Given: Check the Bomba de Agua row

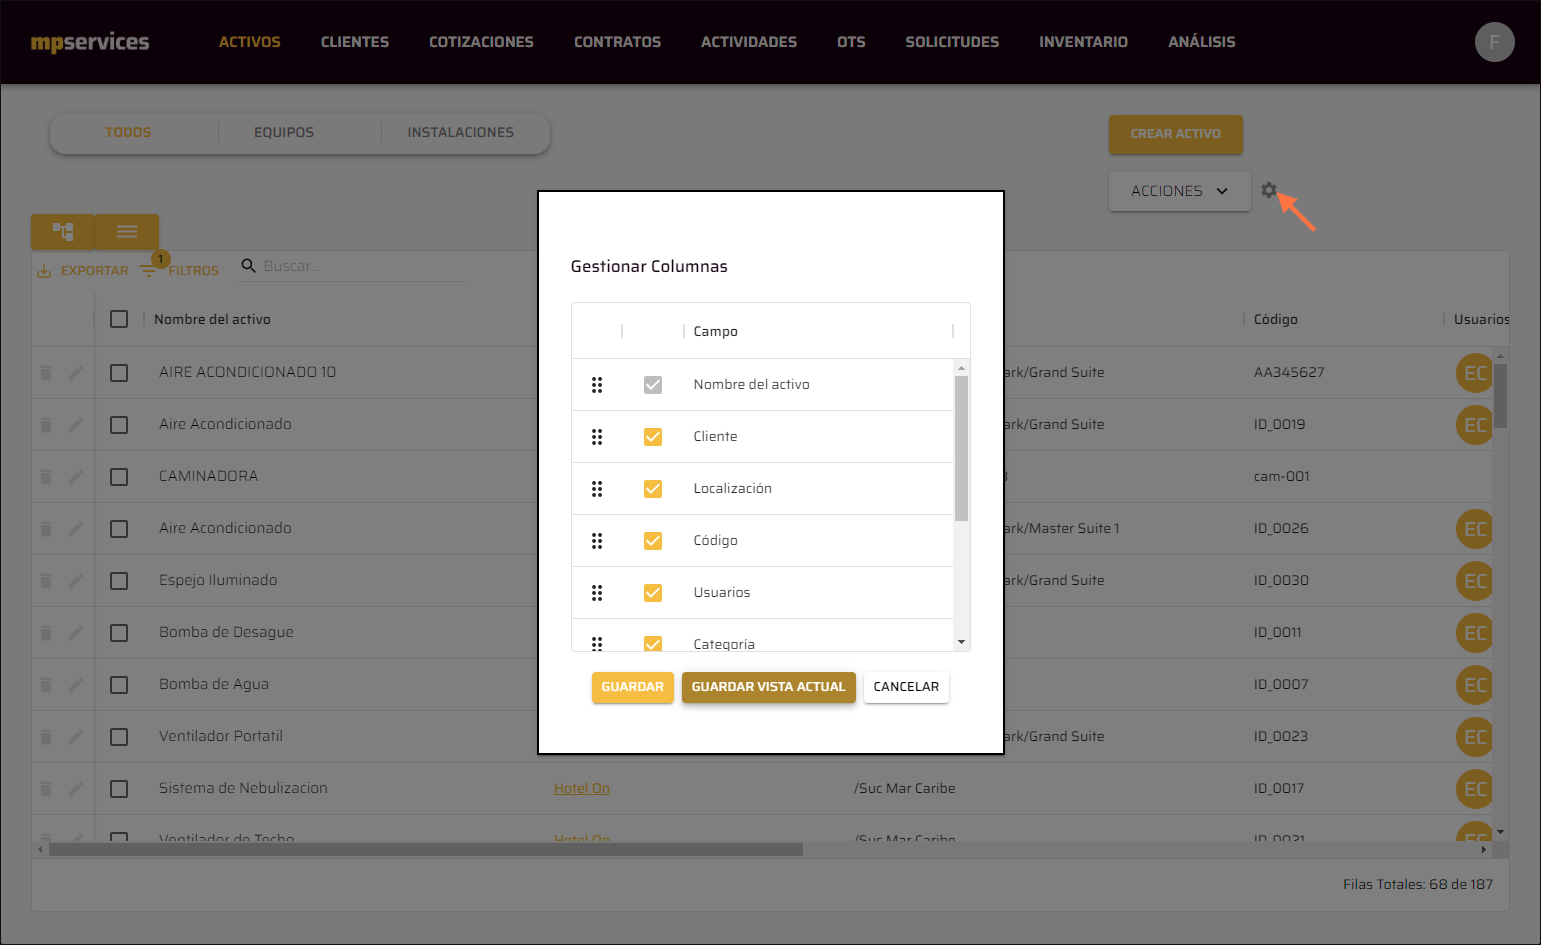Looking at the screenshot, I should point(119,685).
